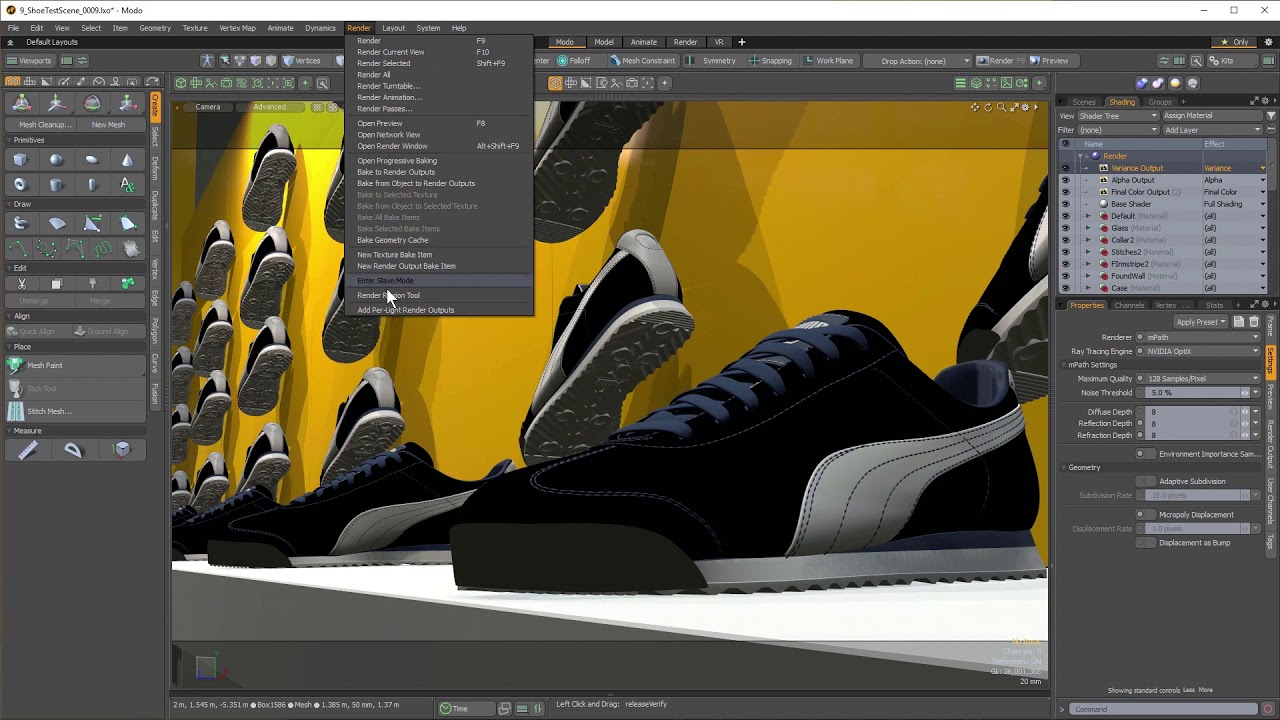Select Add Per-Light Render Outputs
Viewport: 1280px width, 720px height.
pyautogui.click(x=405, y=310)
